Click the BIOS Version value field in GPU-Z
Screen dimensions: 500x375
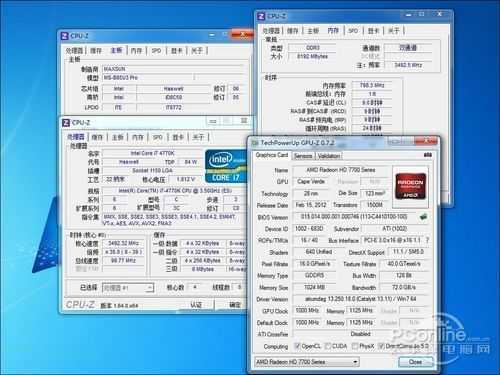pos(354,217)
